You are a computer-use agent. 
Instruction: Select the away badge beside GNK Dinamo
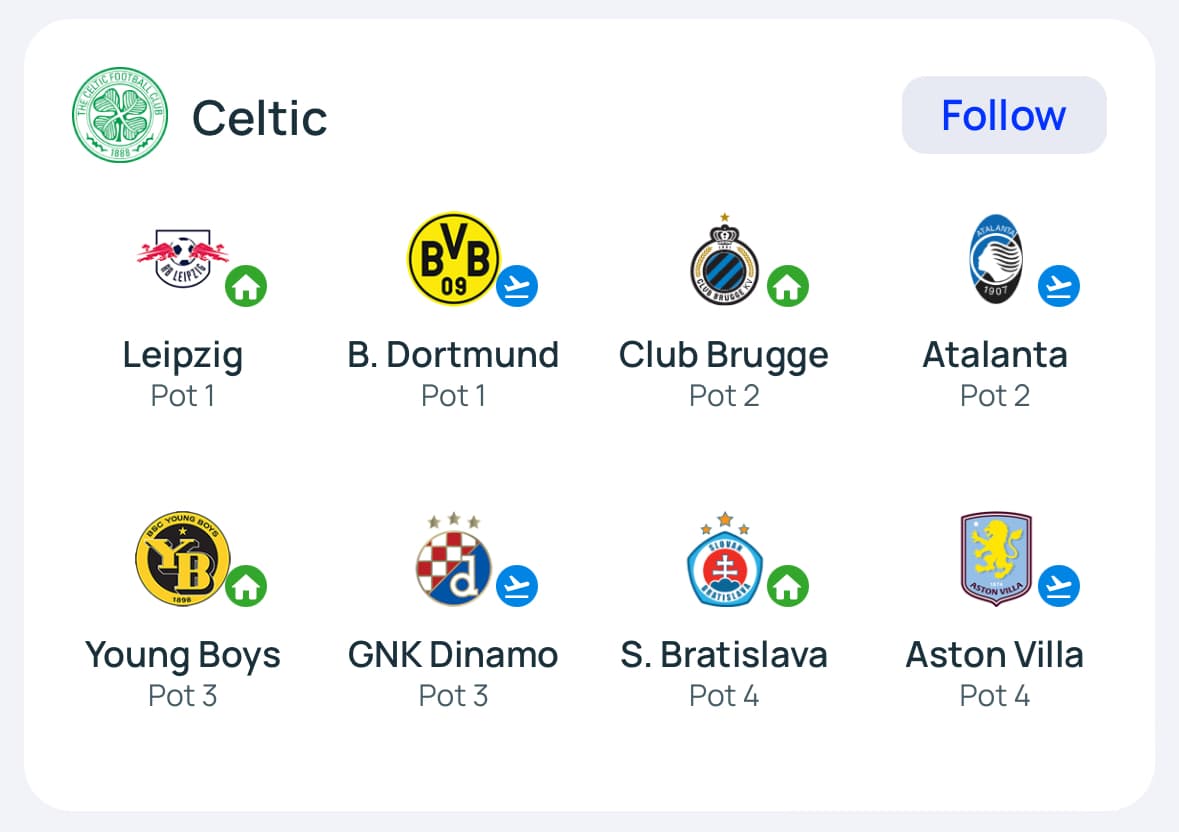click(x=517, y=587)
